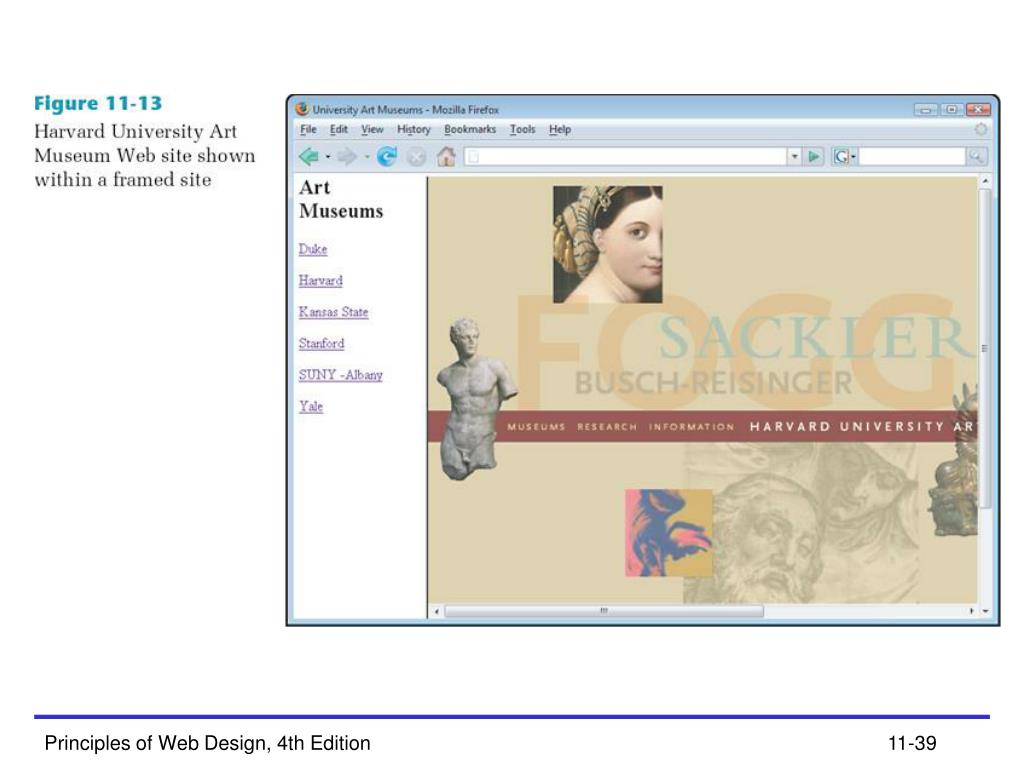Open Forward history dropdown arrow
The width and height of the screenshot is (1024, 768).
[x=366, y=157]
